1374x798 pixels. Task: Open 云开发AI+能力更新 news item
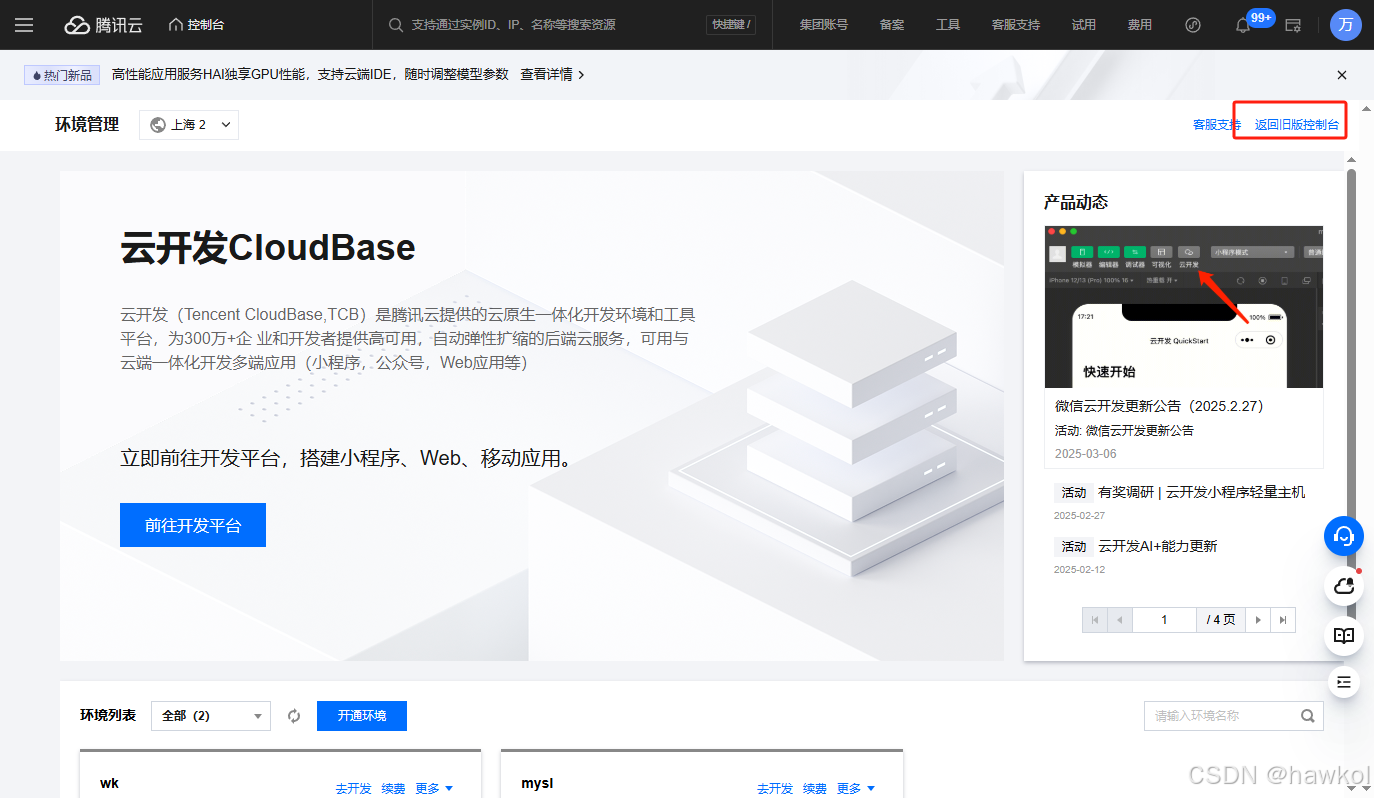(1157, 546)
